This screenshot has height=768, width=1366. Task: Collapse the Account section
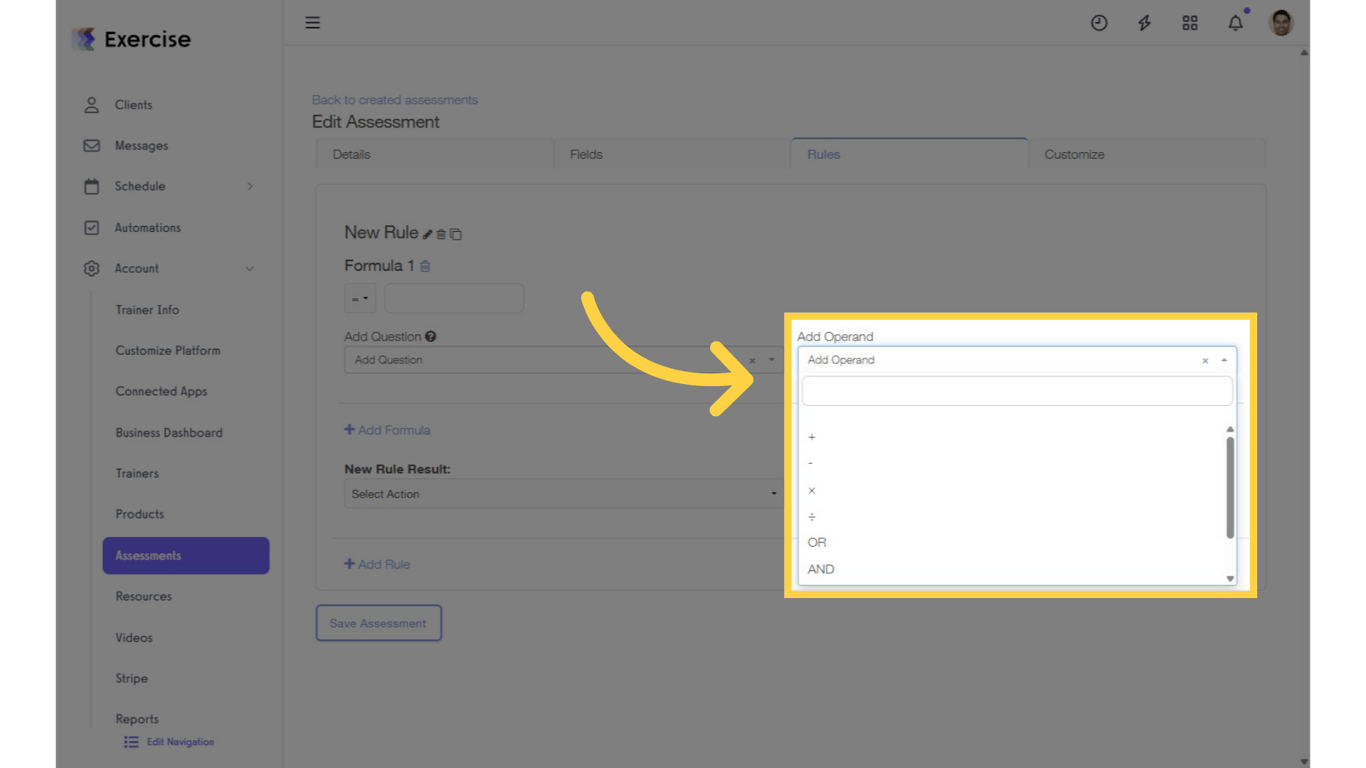[251, 268]
